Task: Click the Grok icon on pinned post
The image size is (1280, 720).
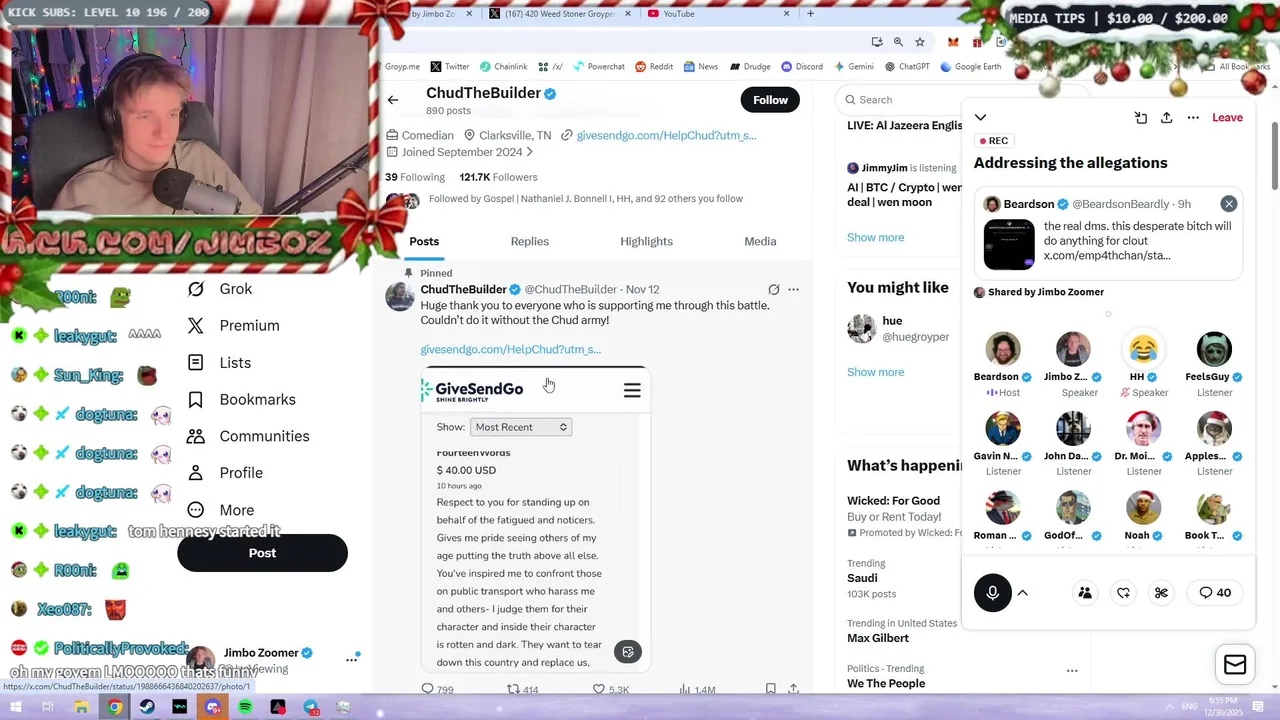Action: [x=774, y=290]
